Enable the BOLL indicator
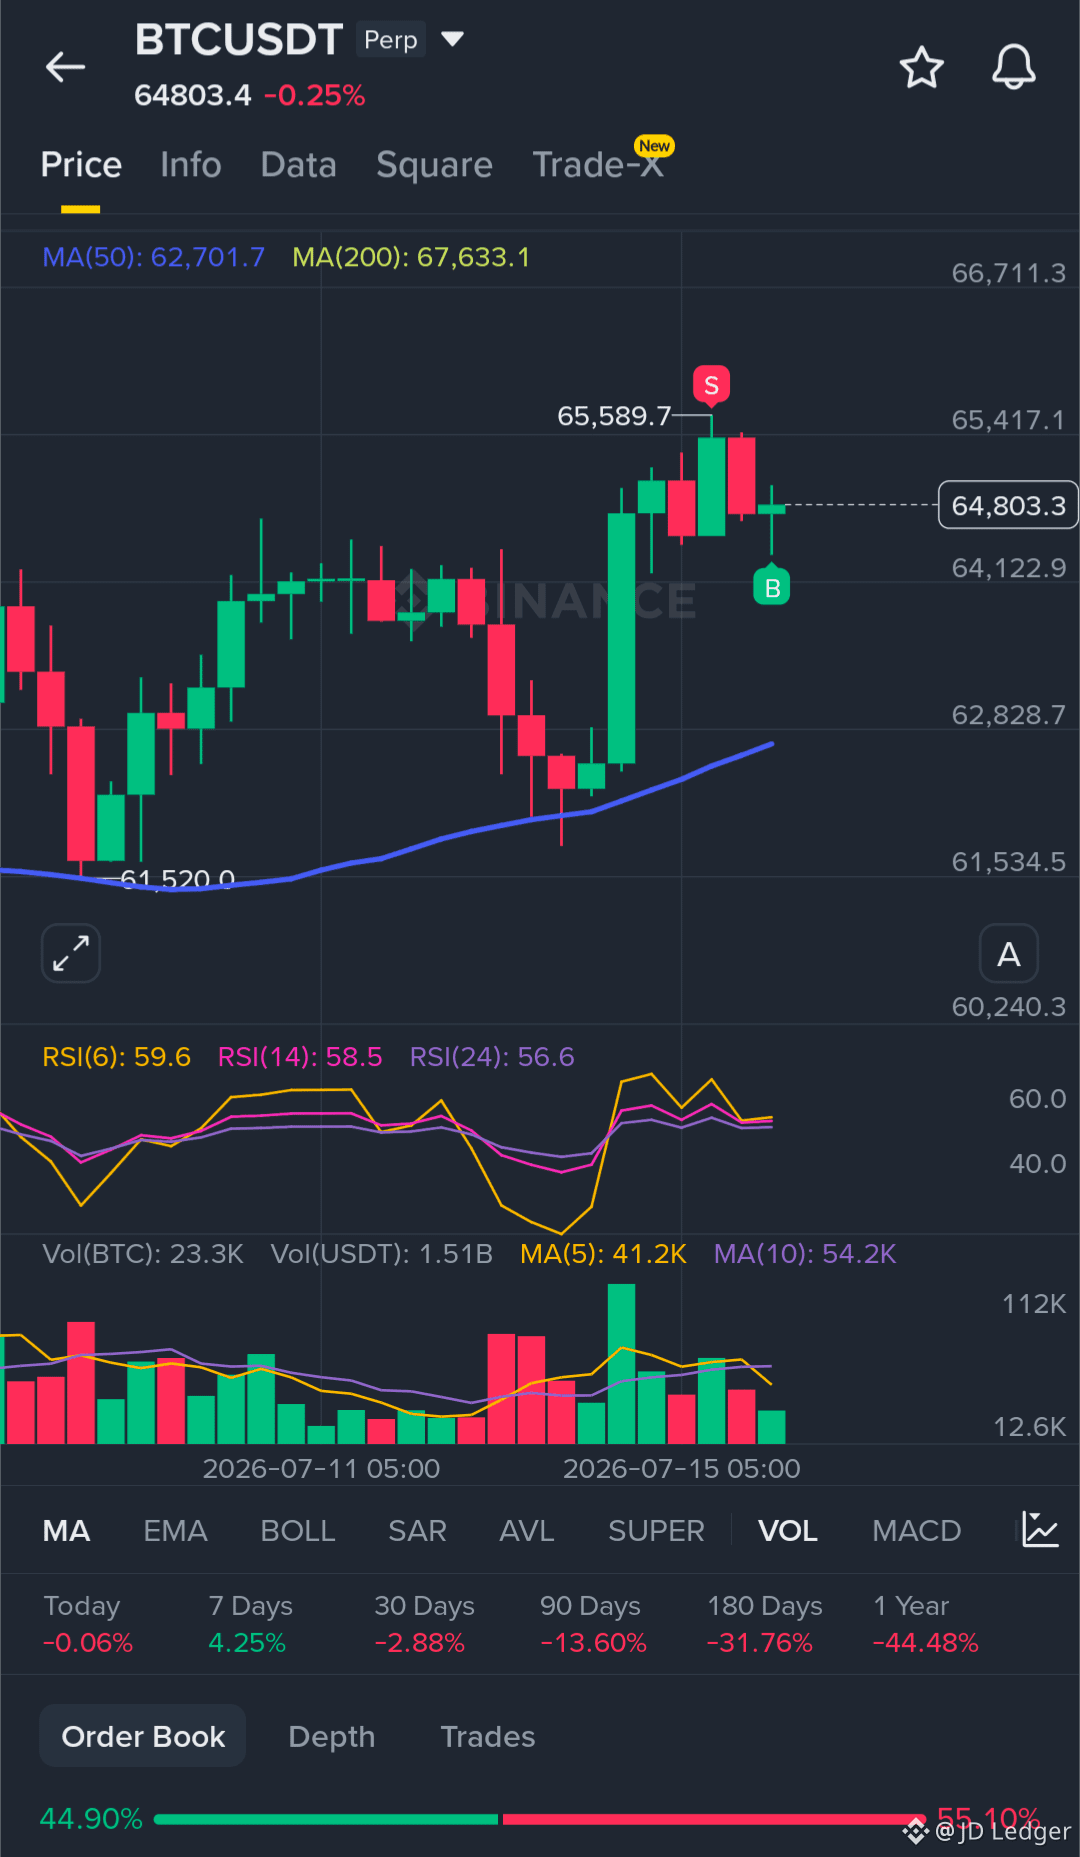This screenshot has height=1857, width=1080. coord(298,1530)
